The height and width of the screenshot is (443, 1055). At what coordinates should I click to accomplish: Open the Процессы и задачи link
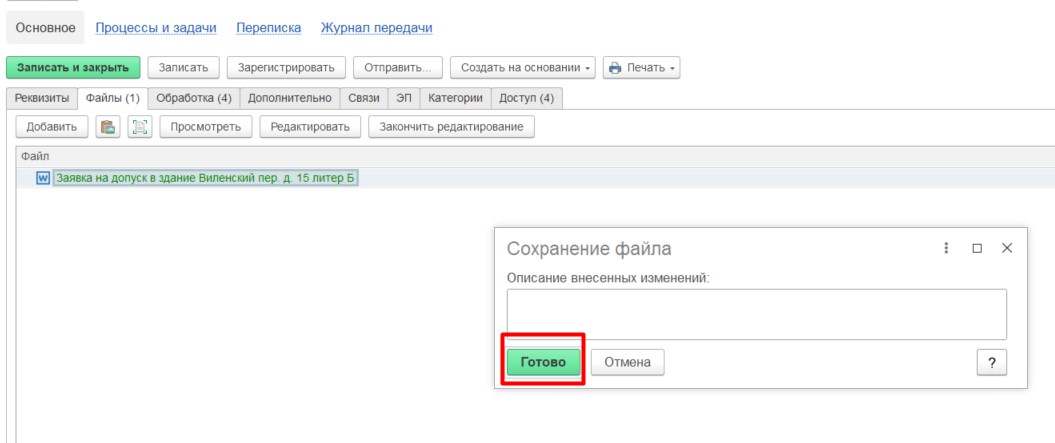(x=162, y=27)
